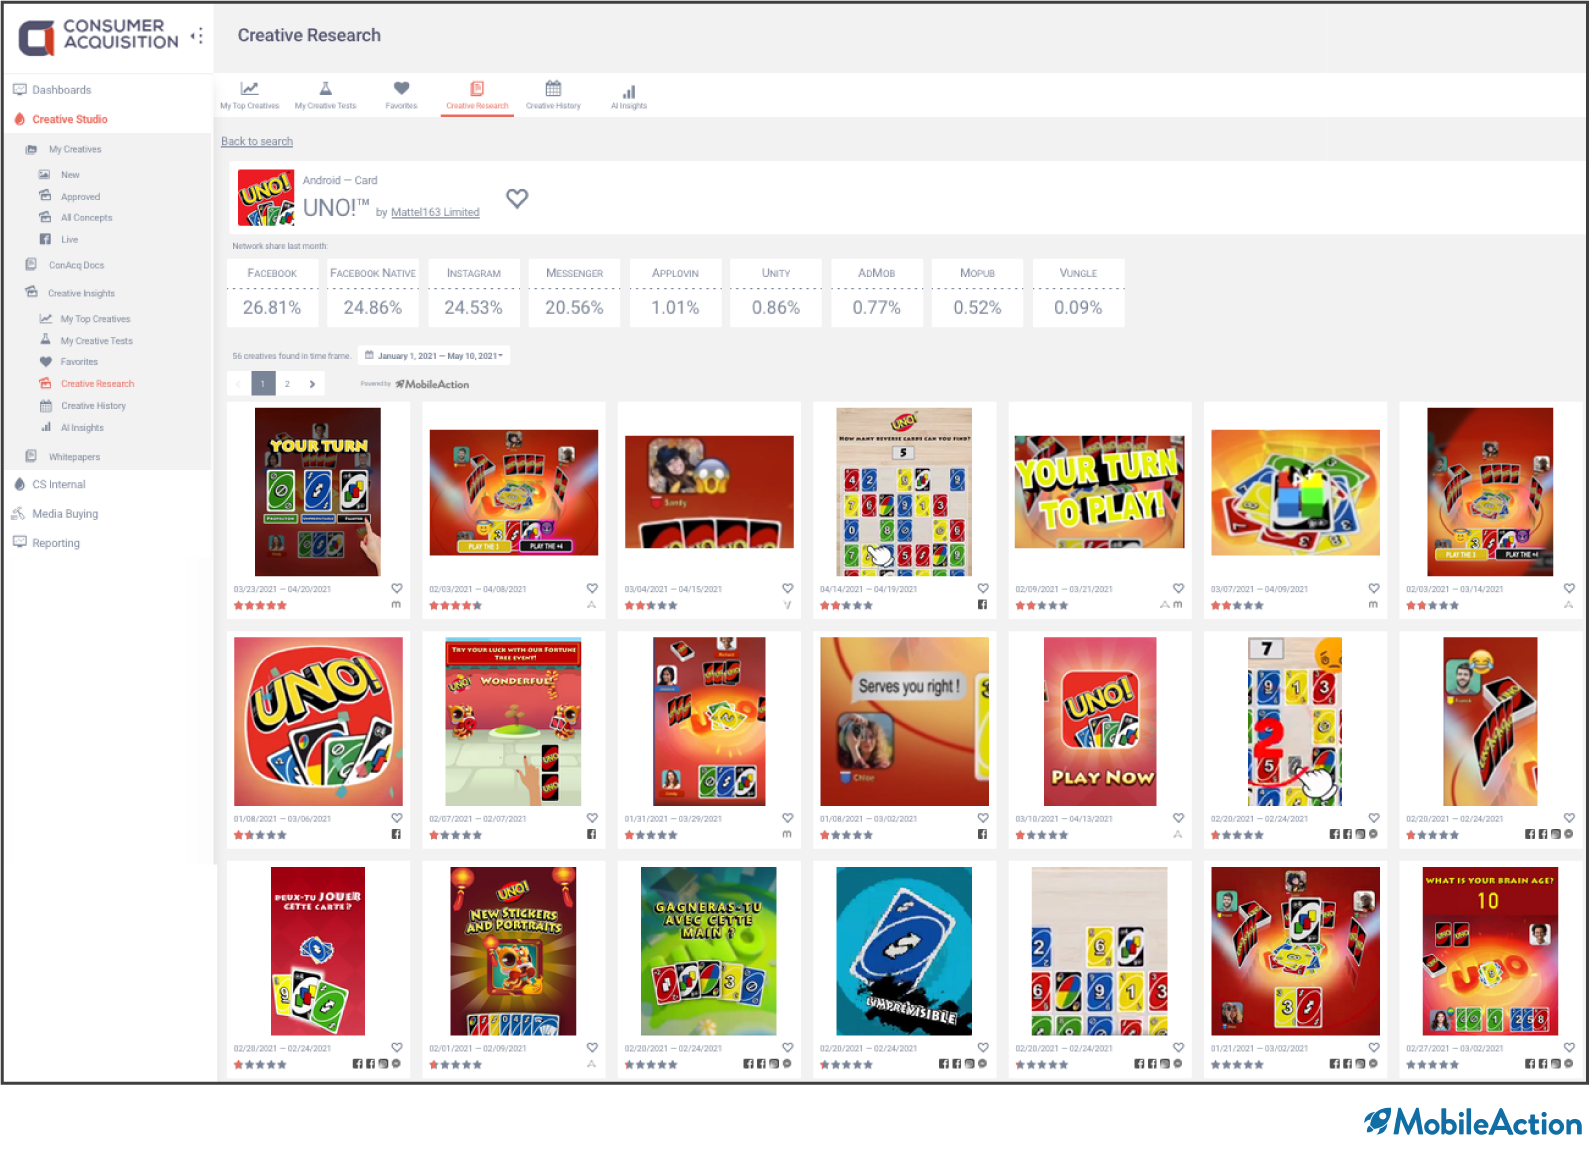
Task: Open the Peux-tu jouer cette carte creative
Action: click(318, 951)
